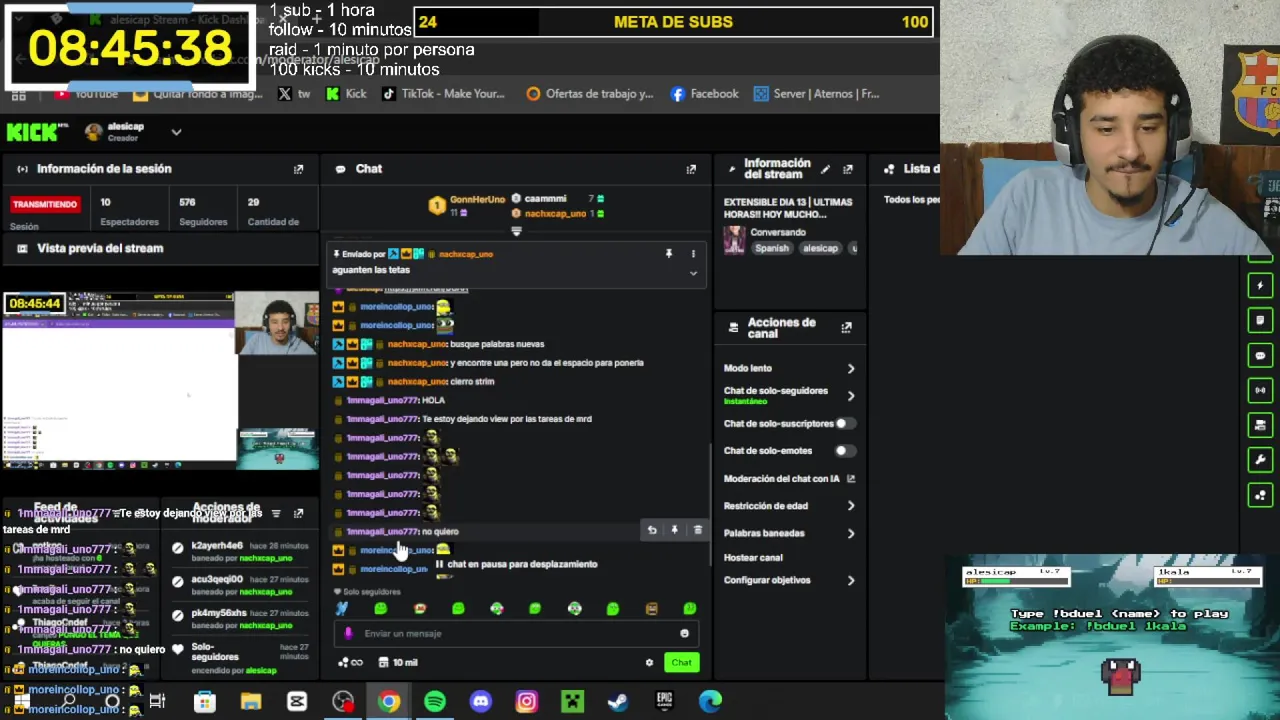The height and width of the screenshot is (720, 1280).
Task: Click the broadcast icon in right sidebar
Action: point(1260,390)
